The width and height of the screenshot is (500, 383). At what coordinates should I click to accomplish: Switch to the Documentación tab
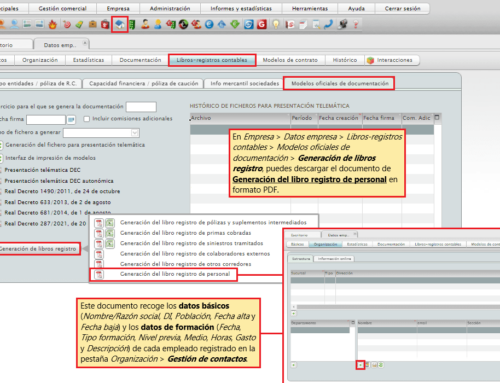pos(140,60)
